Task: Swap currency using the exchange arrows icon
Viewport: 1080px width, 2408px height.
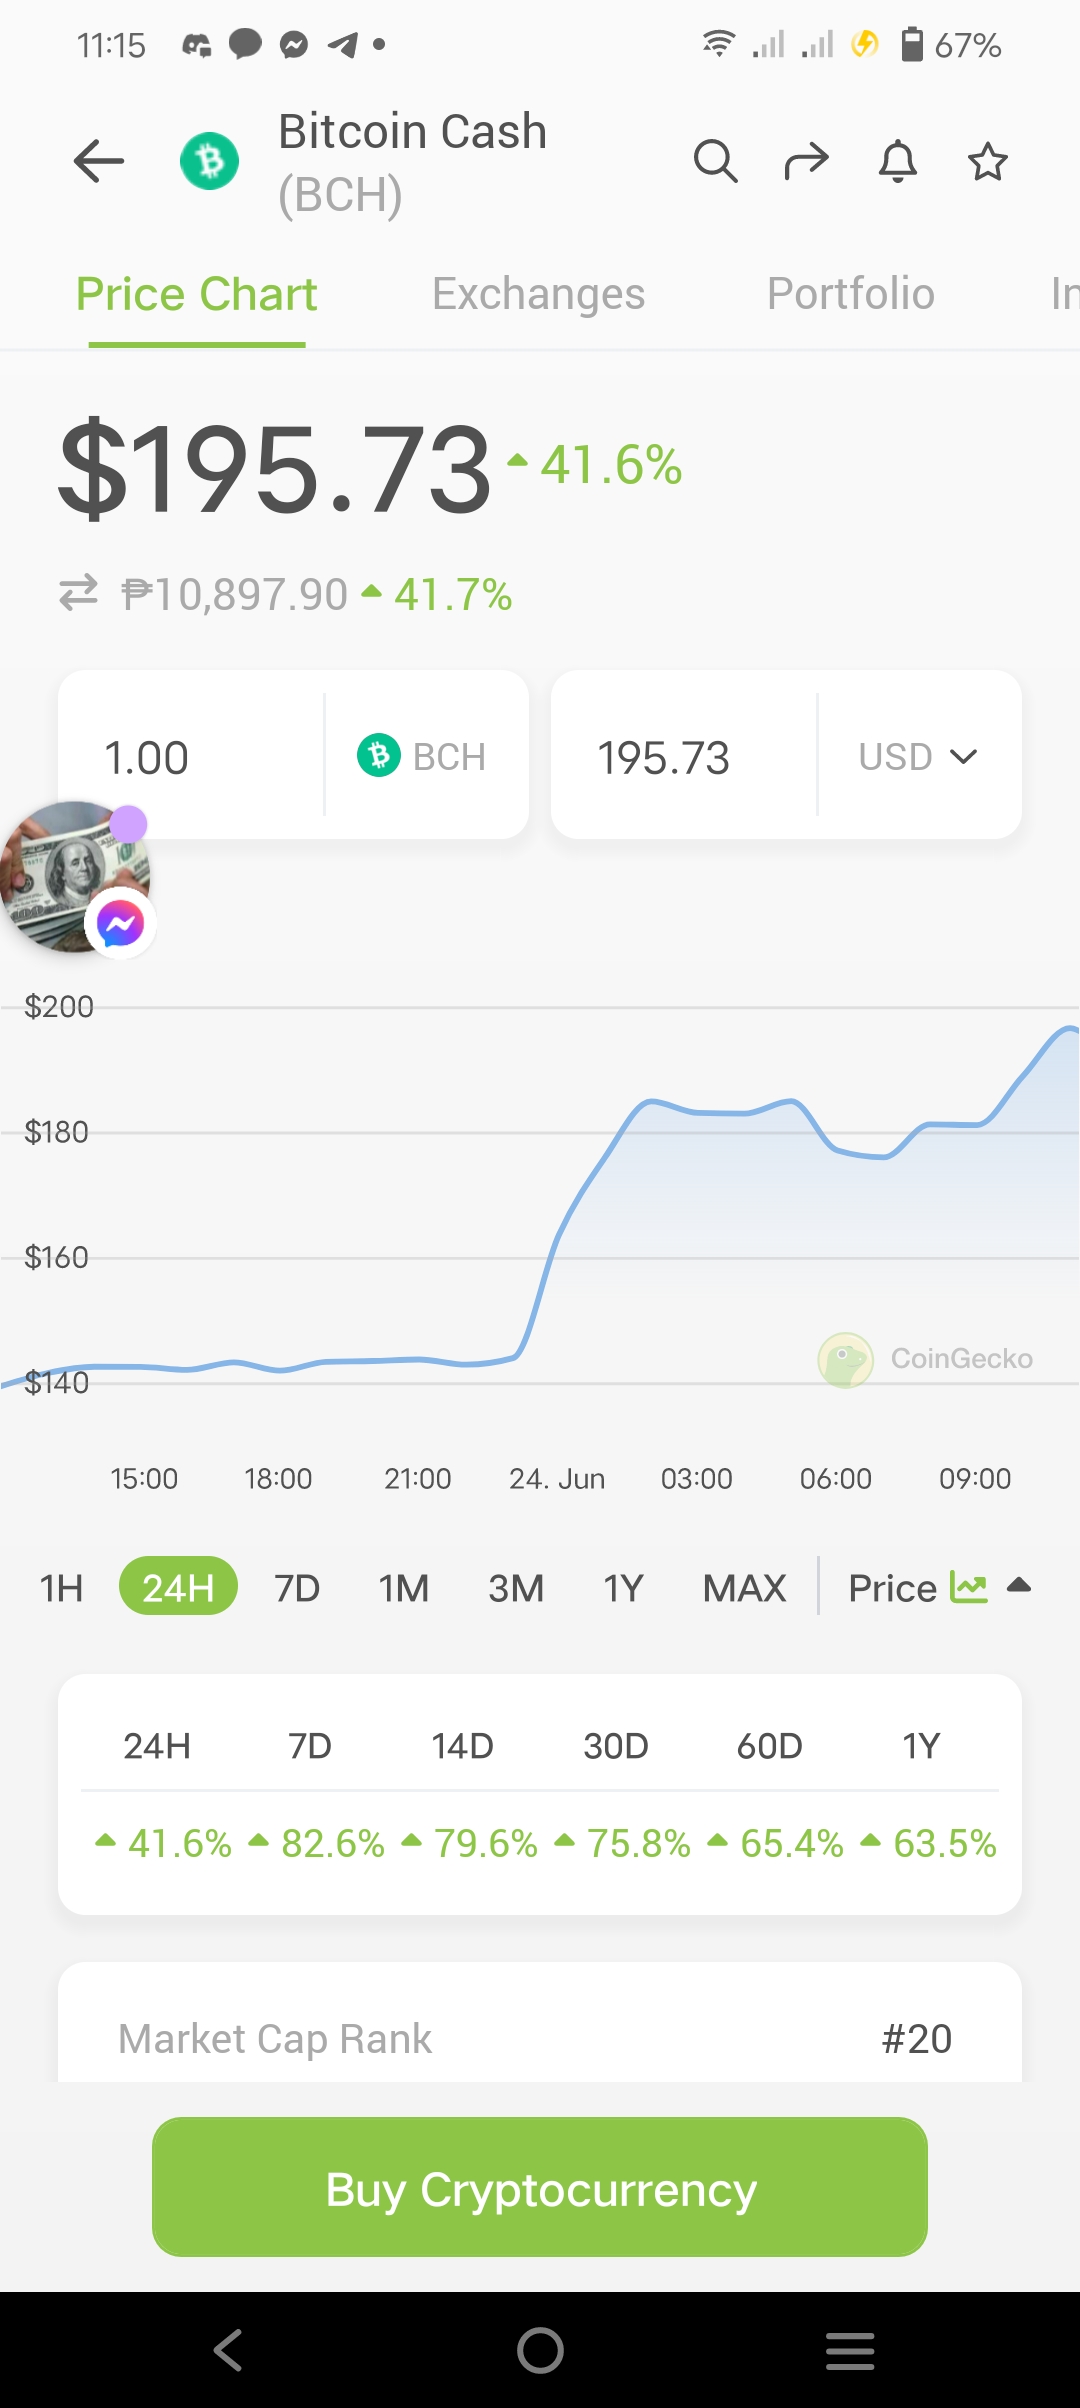Action: click(78, 593)
